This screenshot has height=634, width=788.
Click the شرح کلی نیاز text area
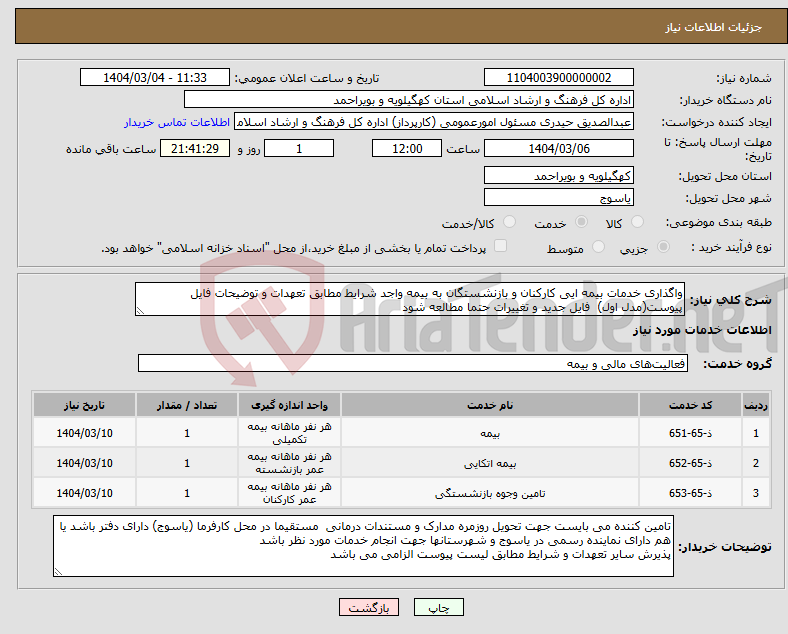click(x=410, y=299)
